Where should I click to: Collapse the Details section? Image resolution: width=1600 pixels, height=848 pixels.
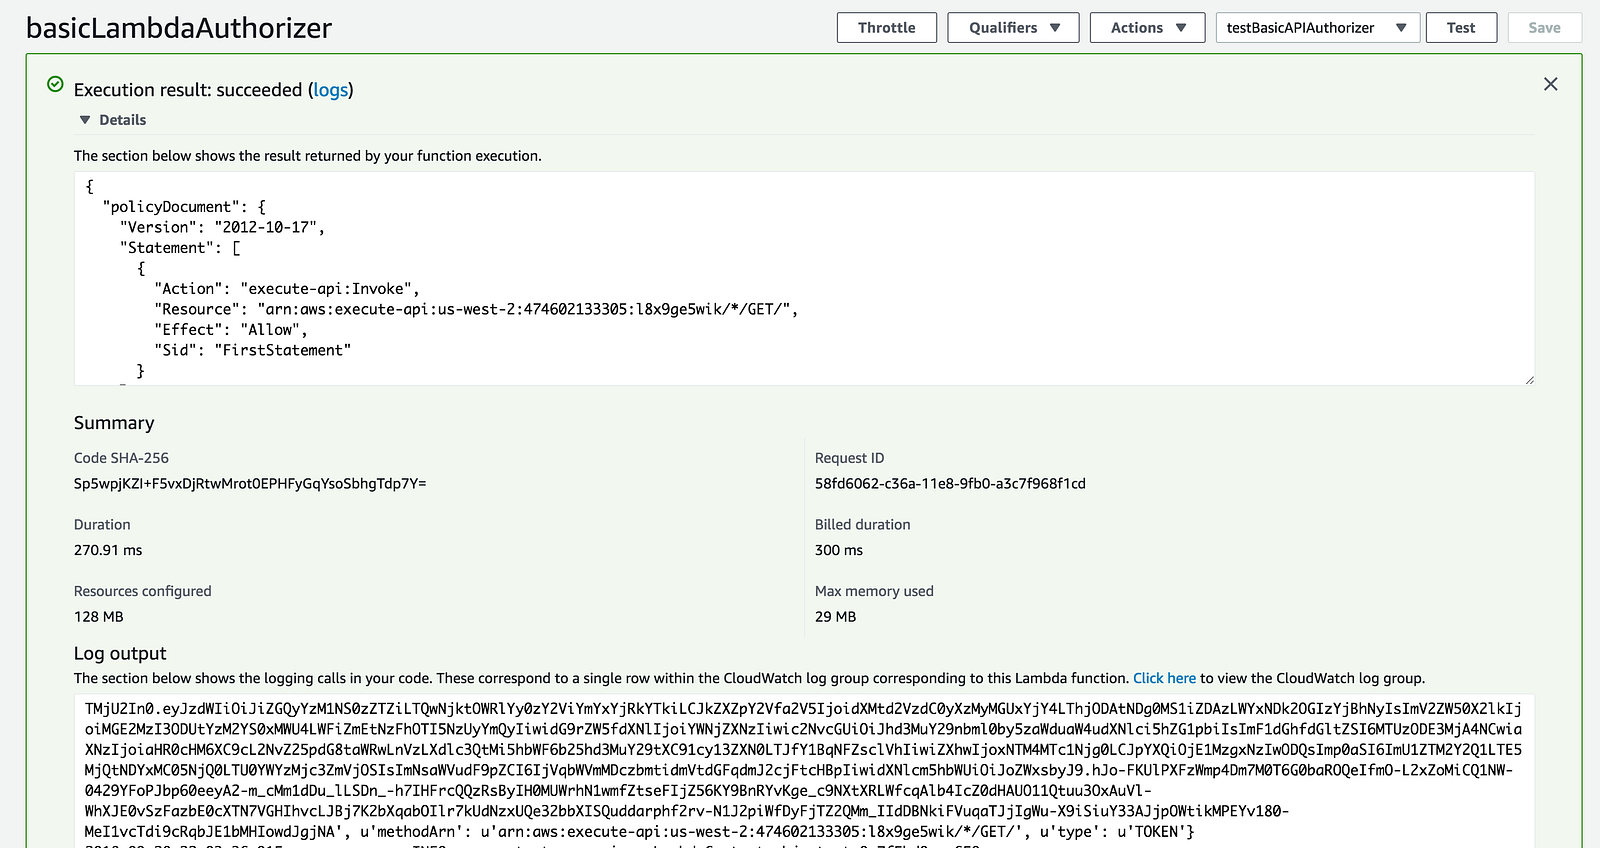(113, 120)
